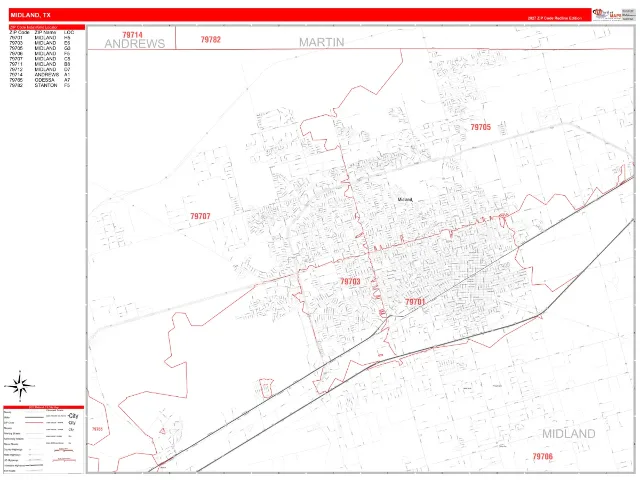Click the large gray MIDLAND county label
This screenshot has width=640, height=480.
point(569,433)
